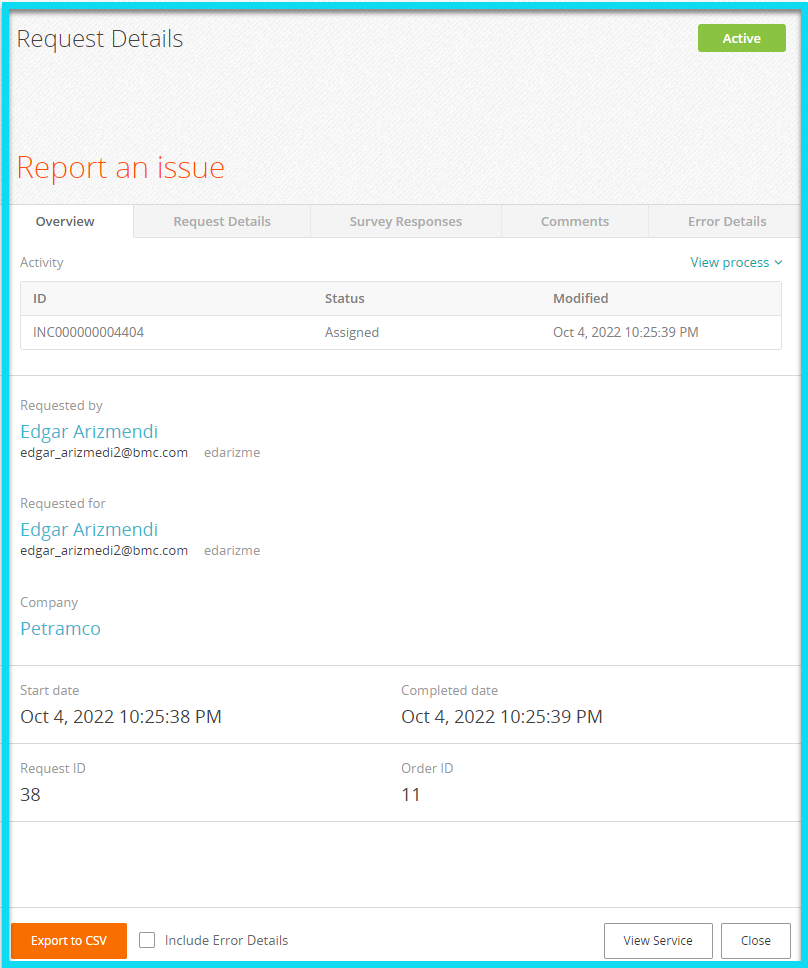Click the Order ID value 11
This screenshot has width=808, height=968.
(x=410, y=795)
